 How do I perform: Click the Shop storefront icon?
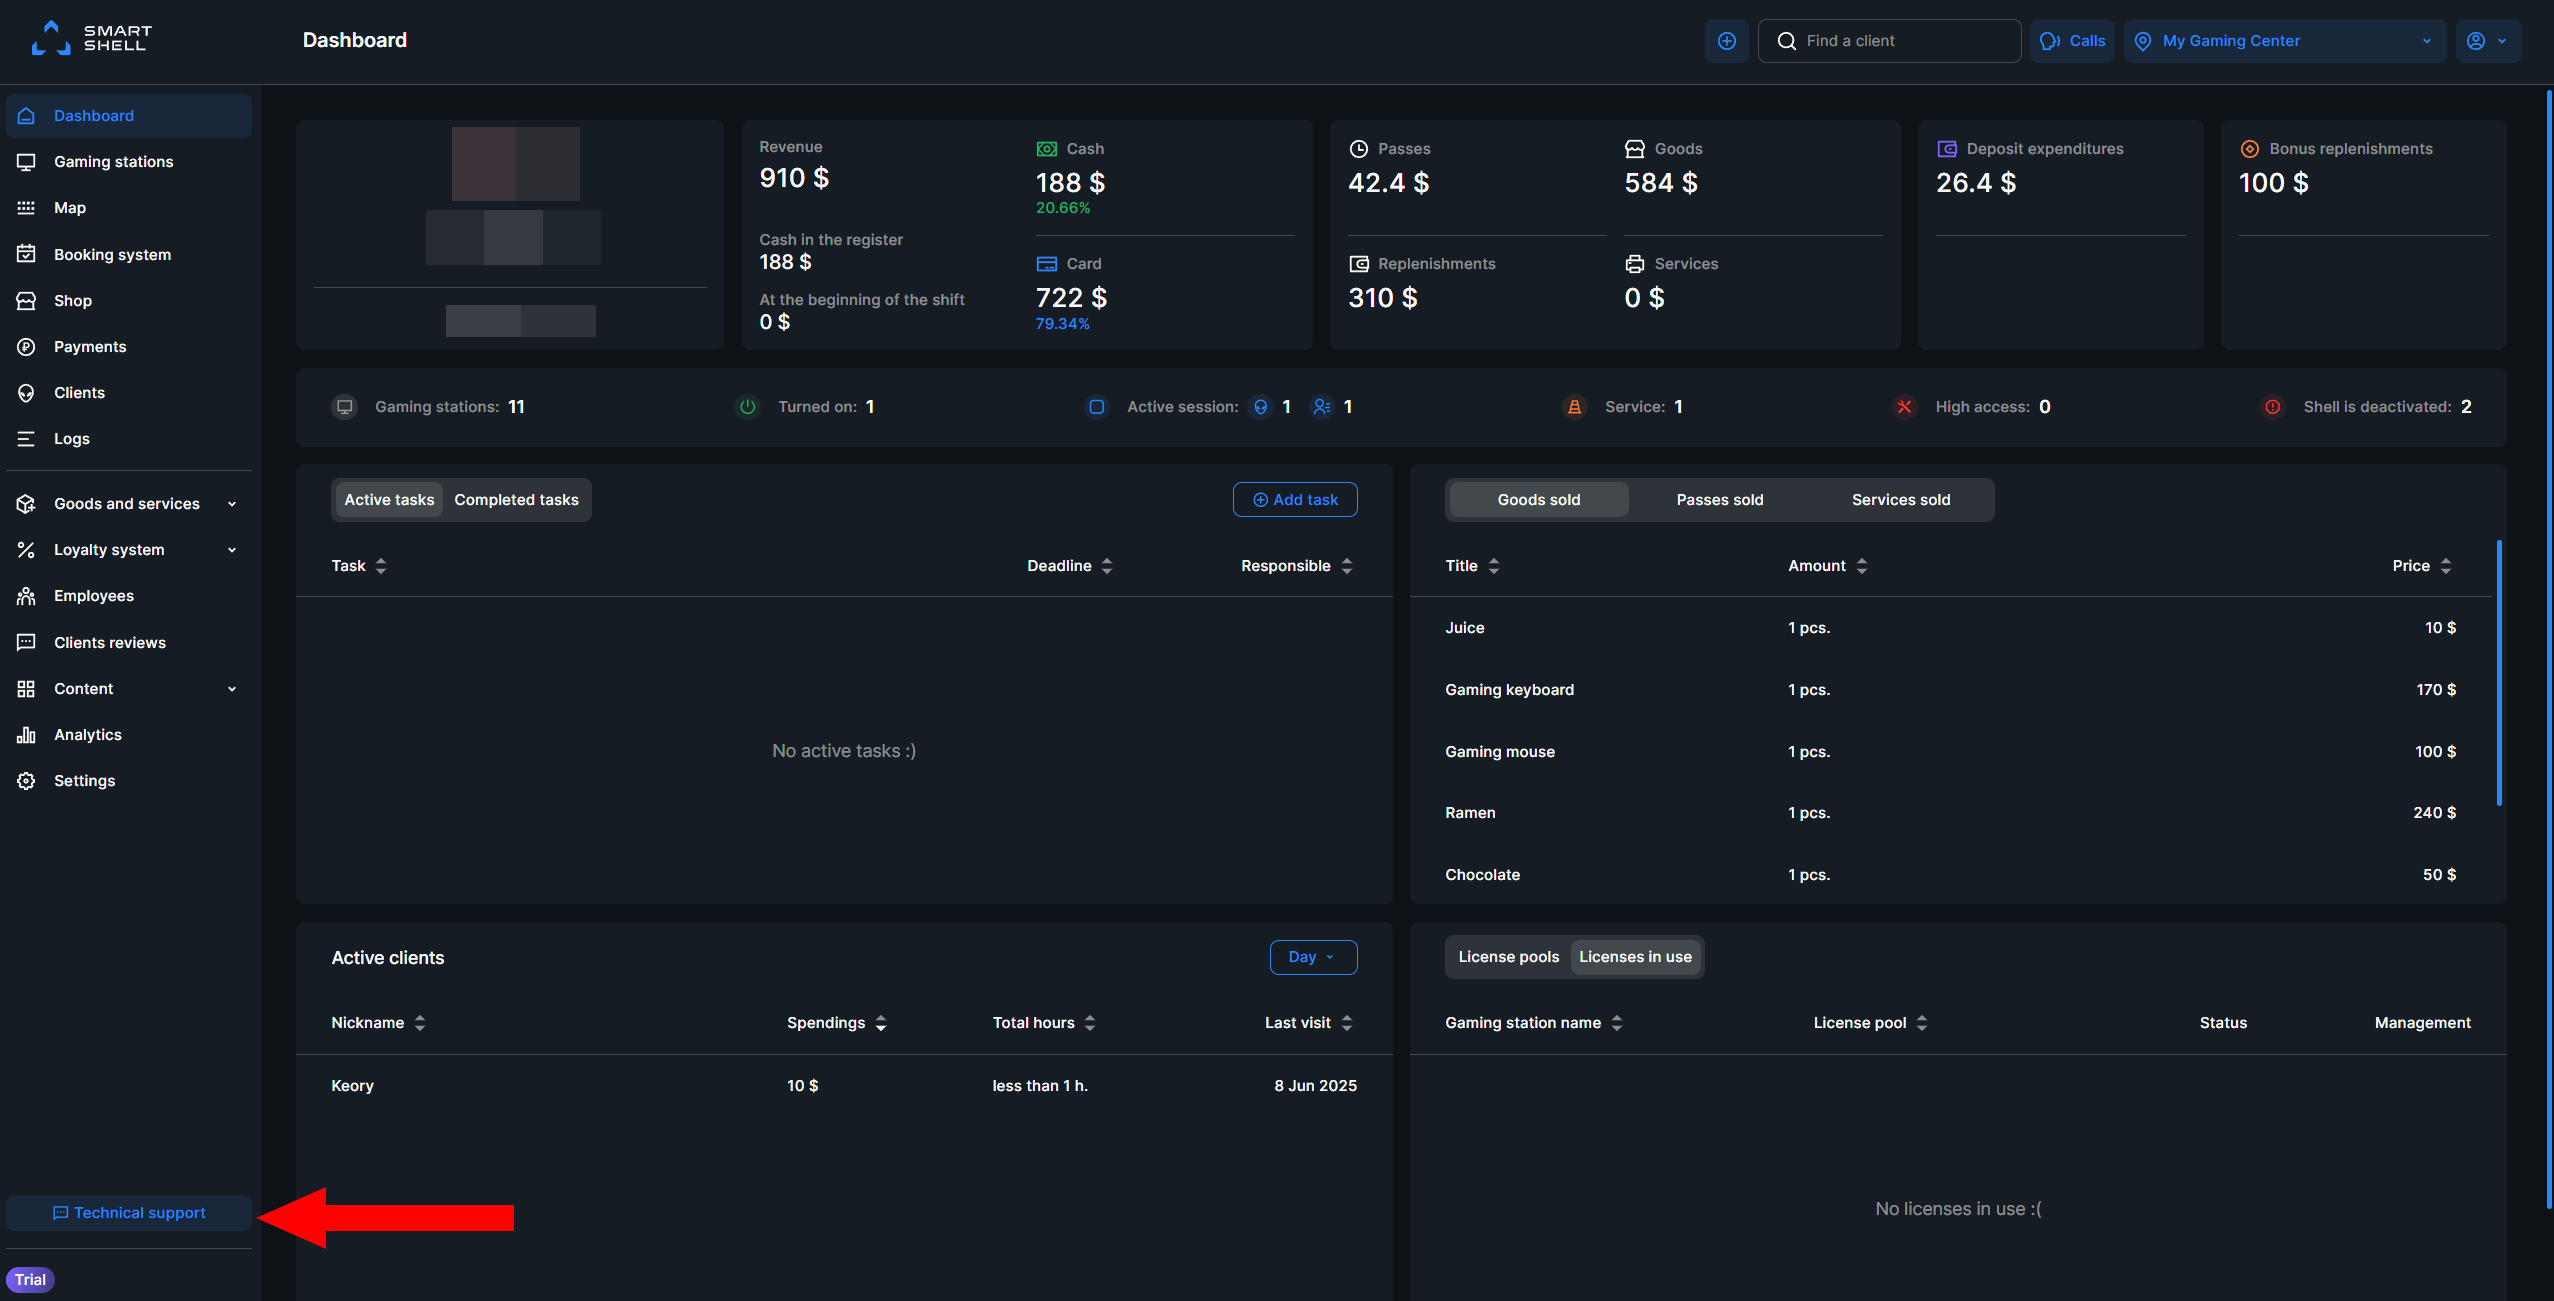(27, 301)
